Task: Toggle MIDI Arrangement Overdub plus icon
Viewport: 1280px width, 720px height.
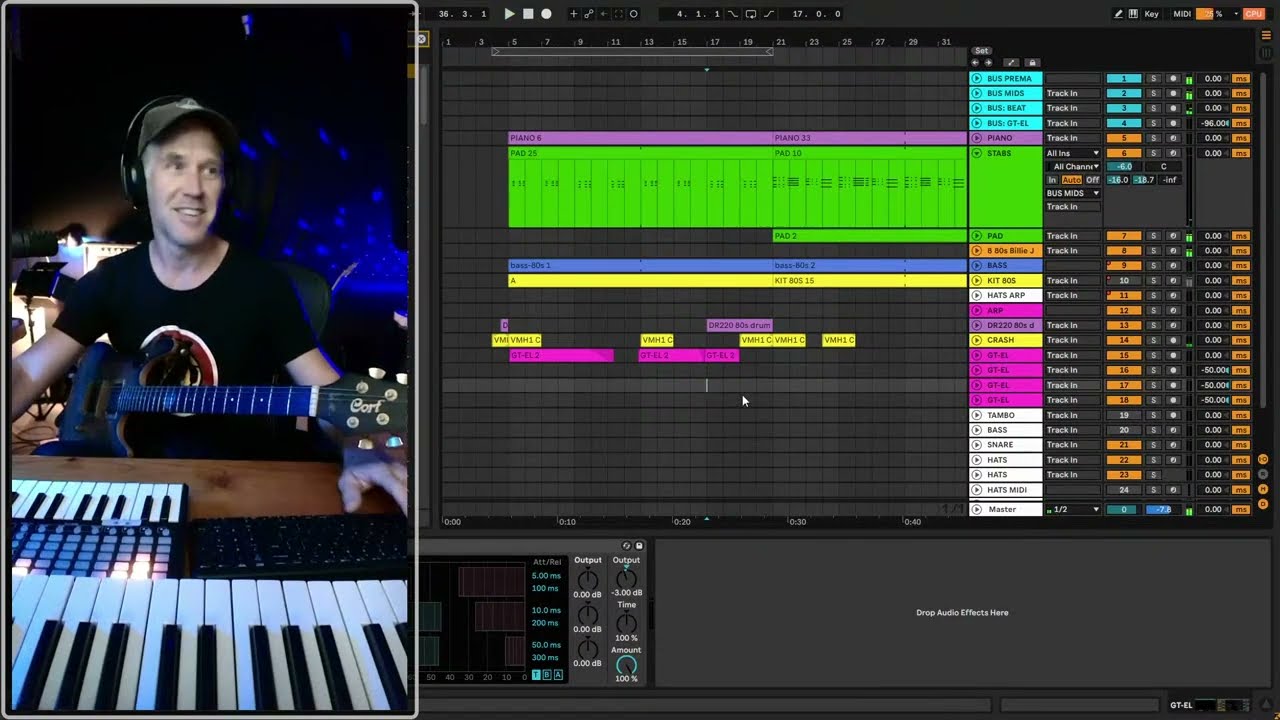Action: pyautogui.click(x=573, y=14)
